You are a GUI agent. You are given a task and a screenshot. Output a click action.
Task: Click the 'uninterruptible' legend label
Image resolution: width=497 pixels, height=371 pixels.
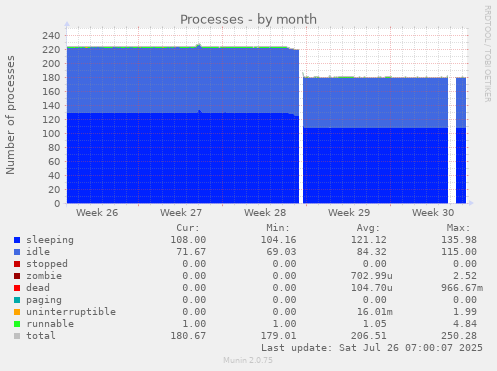pyautogui.click(x=71, y=312)
